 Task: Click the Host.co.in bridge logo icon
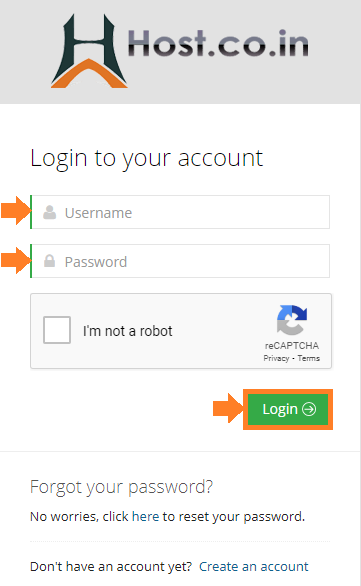click(x=89, y=51)
